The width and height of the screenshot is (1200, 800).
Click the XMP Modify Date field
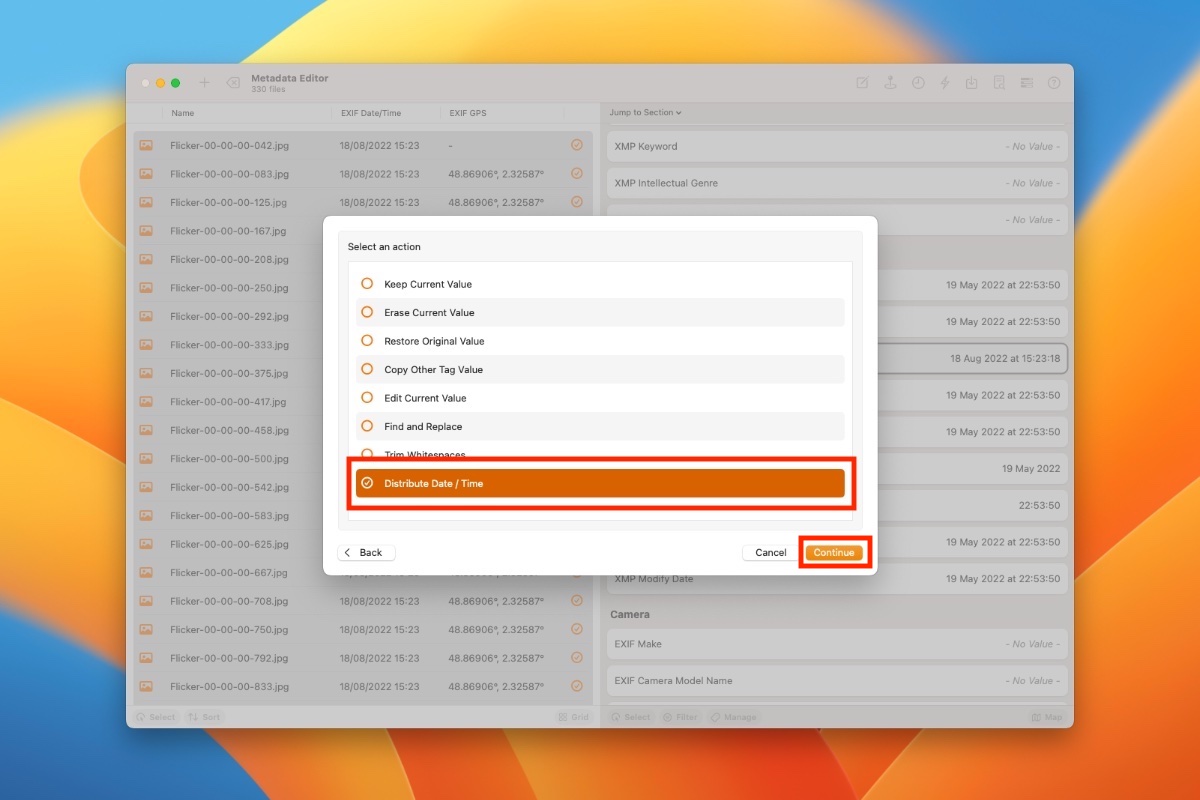coord(837,579)
